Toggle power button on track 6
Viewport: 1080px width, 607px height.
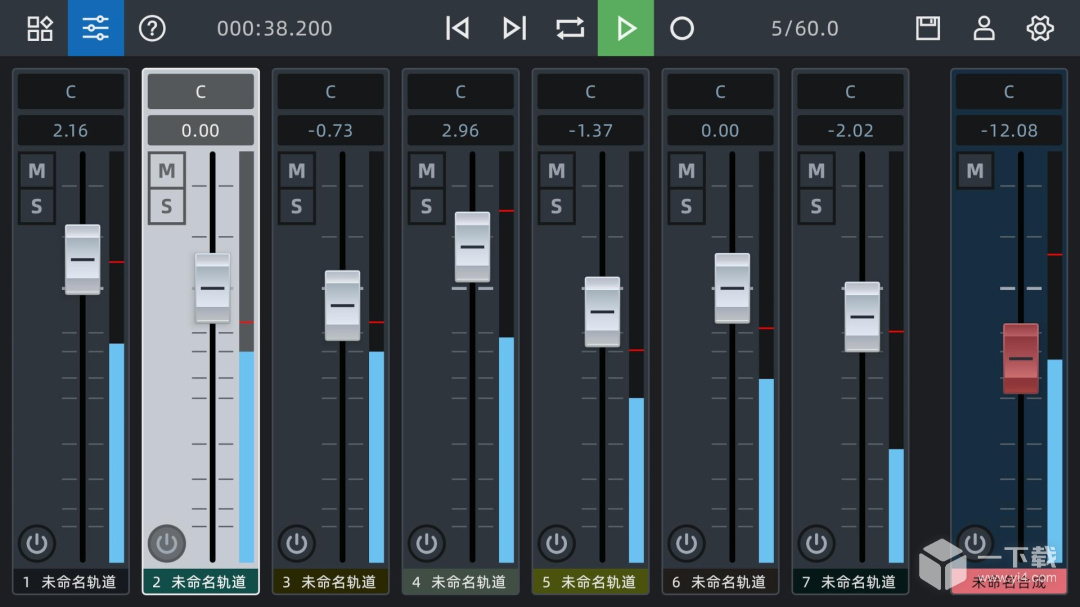687,544
